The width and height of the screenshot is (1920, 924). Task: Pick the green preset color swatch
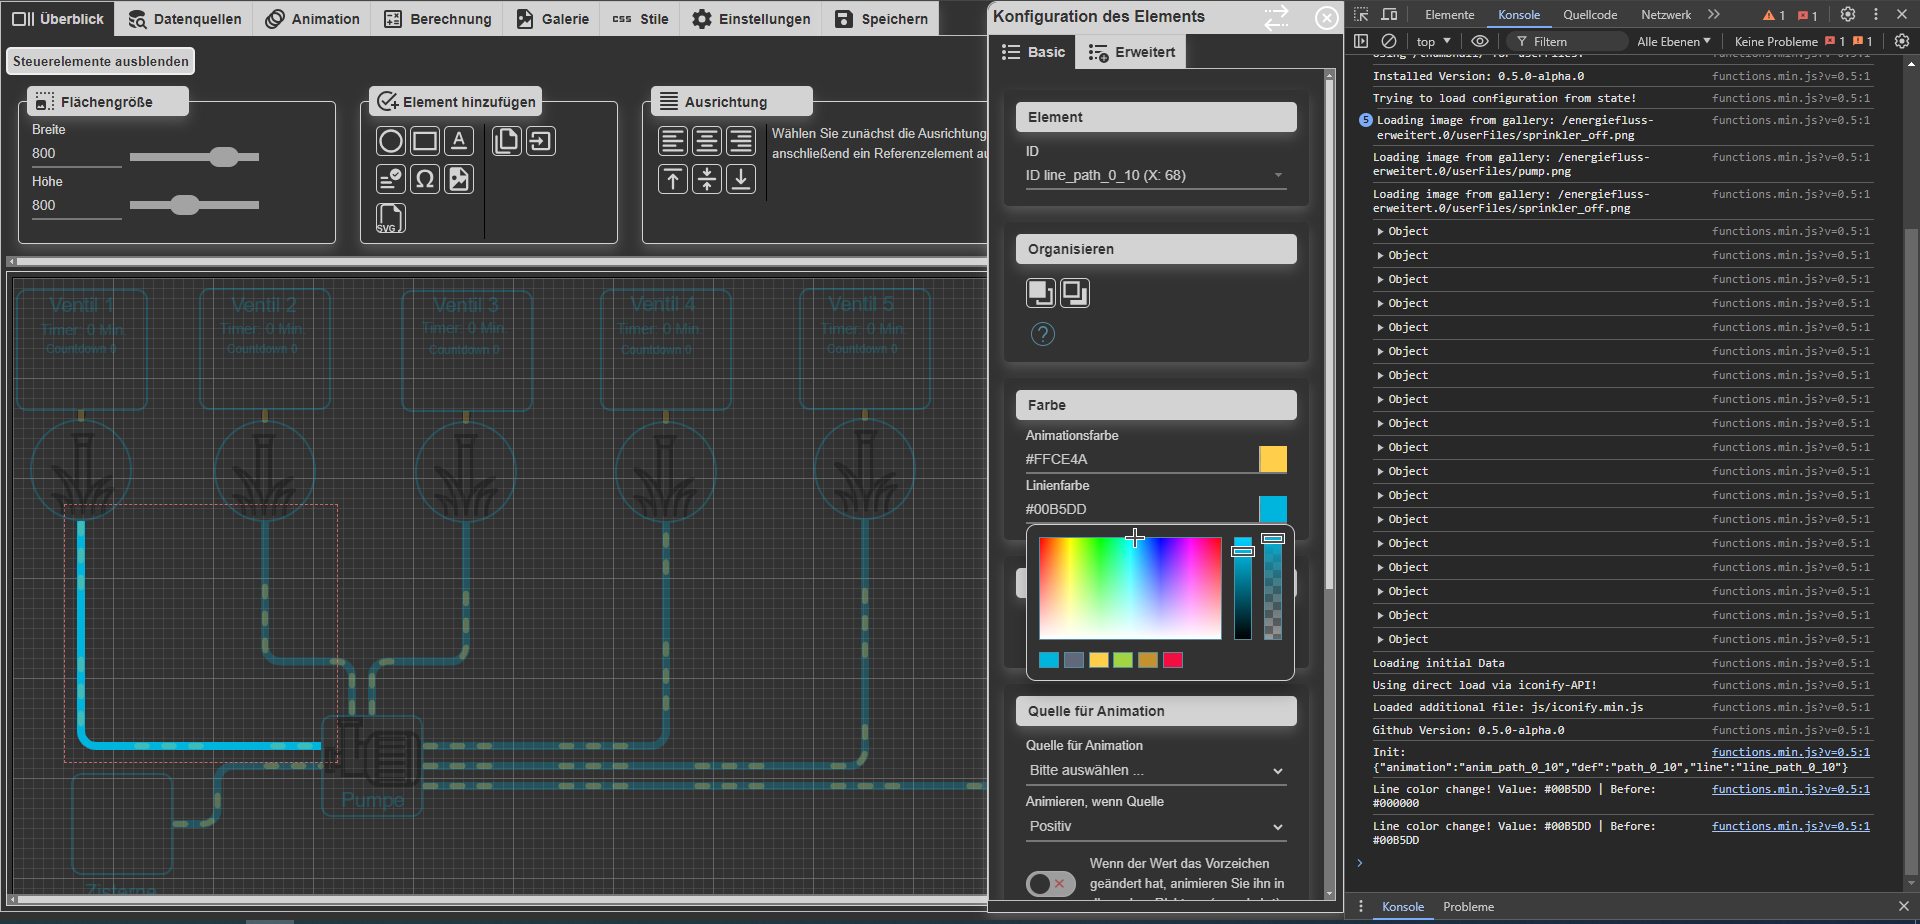[1123, 660]
